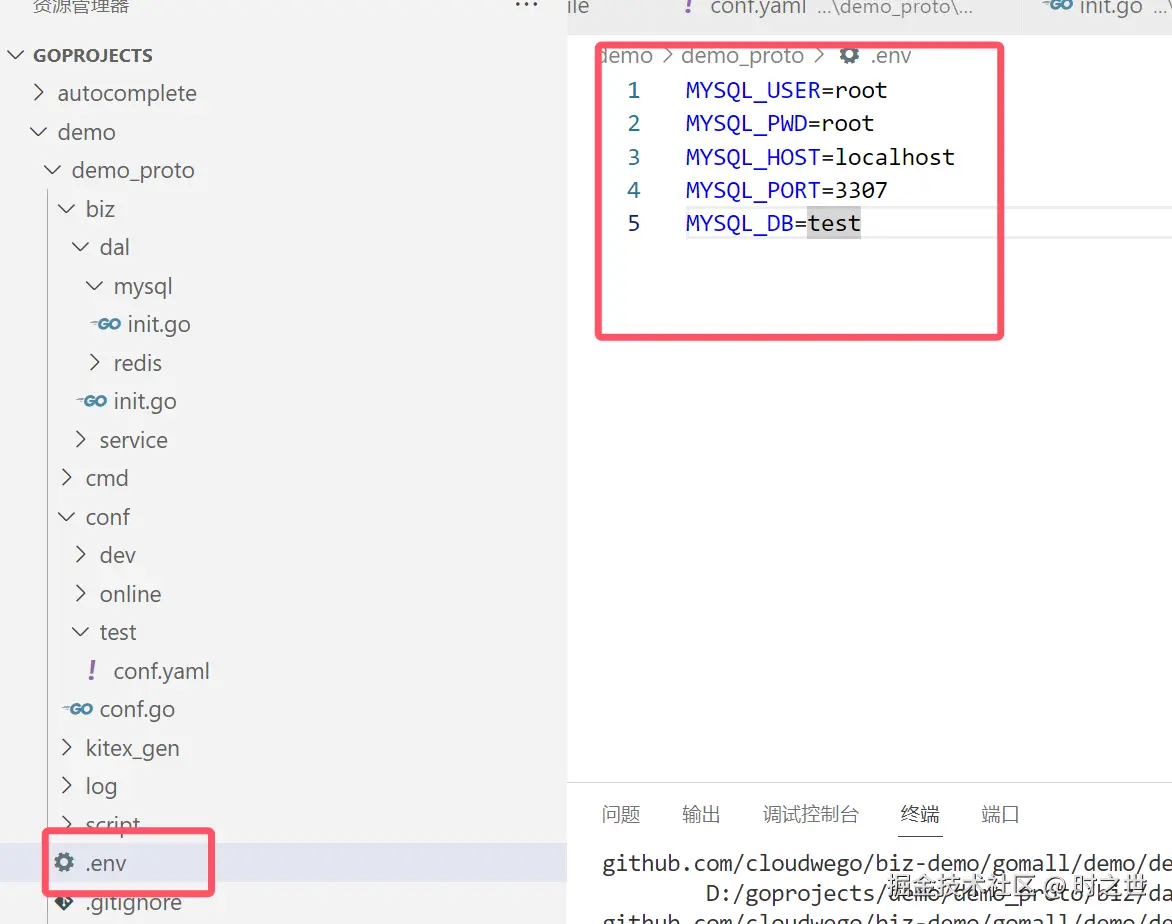Click line 3 MYSQL_HOST=localhost

point(820,157)
